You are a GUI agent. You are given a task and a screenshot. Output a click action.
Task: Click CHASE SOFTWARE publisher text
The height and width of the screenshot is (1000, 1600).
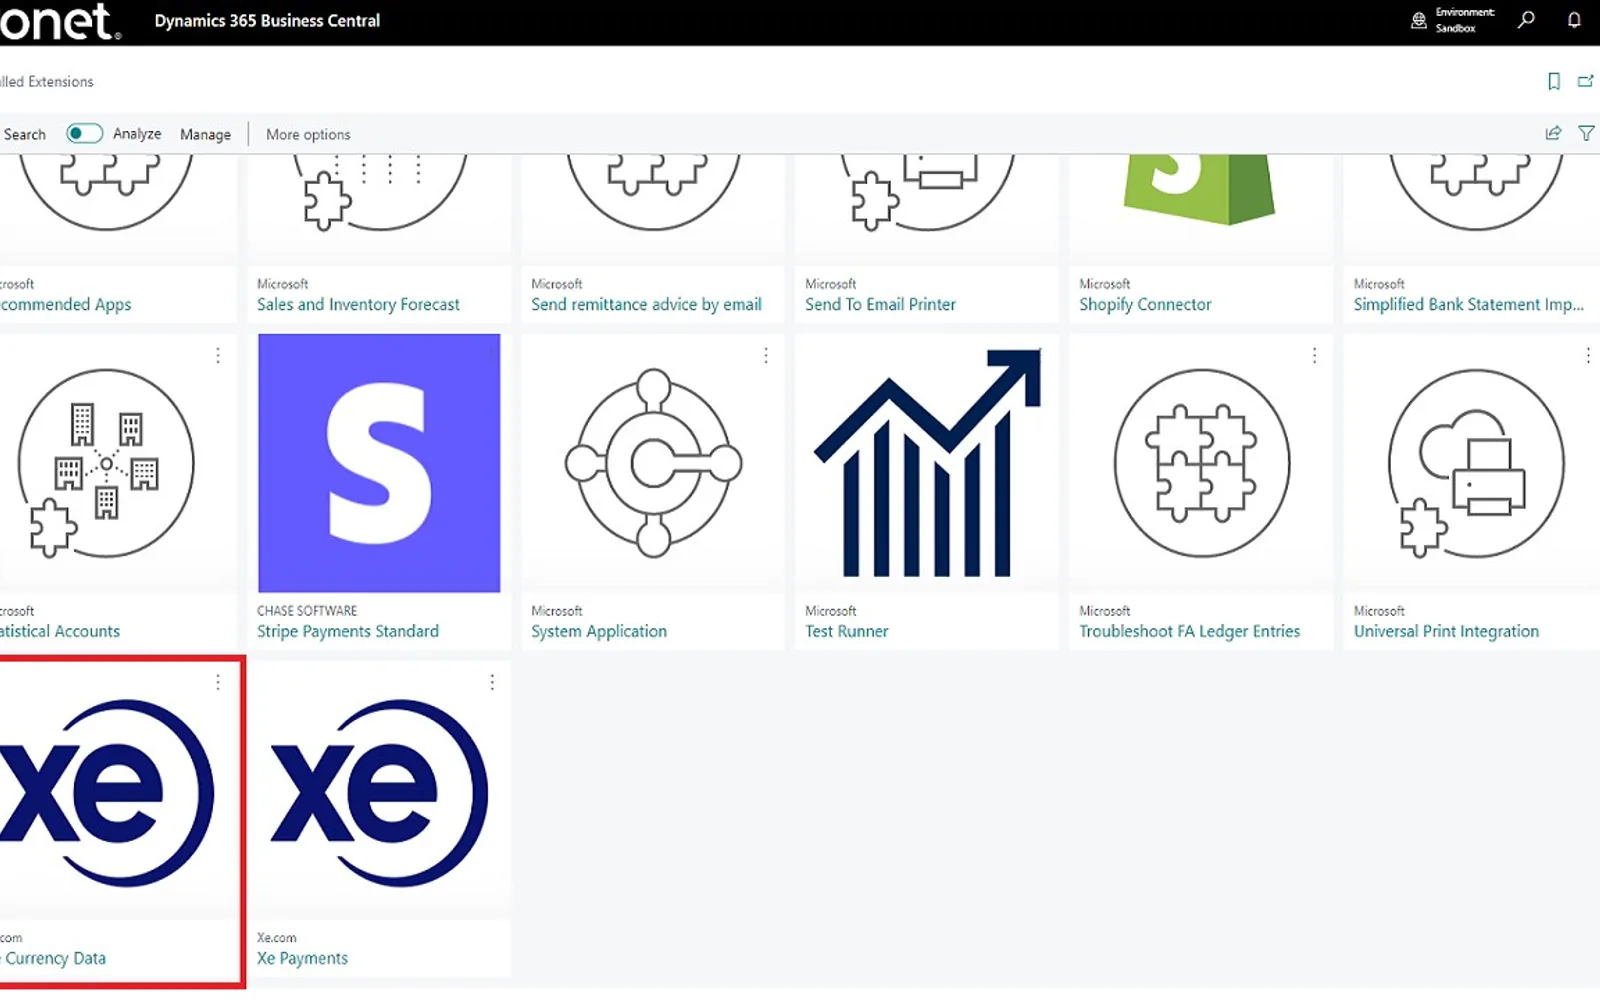307,610
